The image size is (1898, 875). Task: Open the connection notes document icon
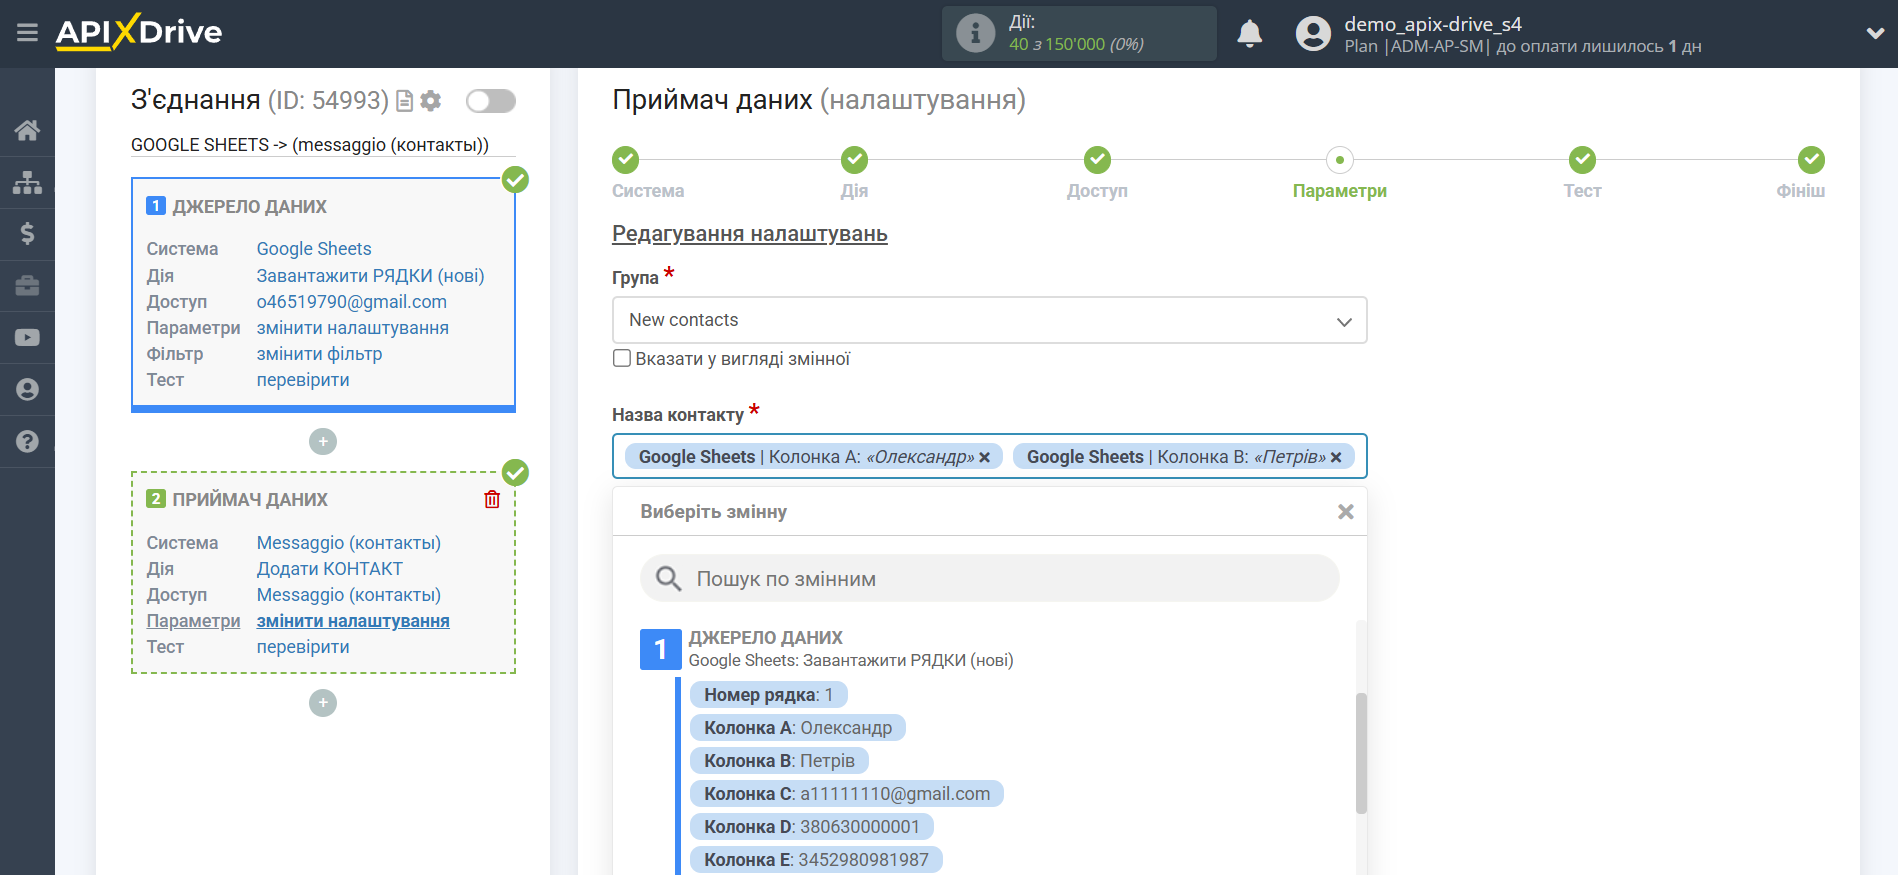[x=405, y=101]
